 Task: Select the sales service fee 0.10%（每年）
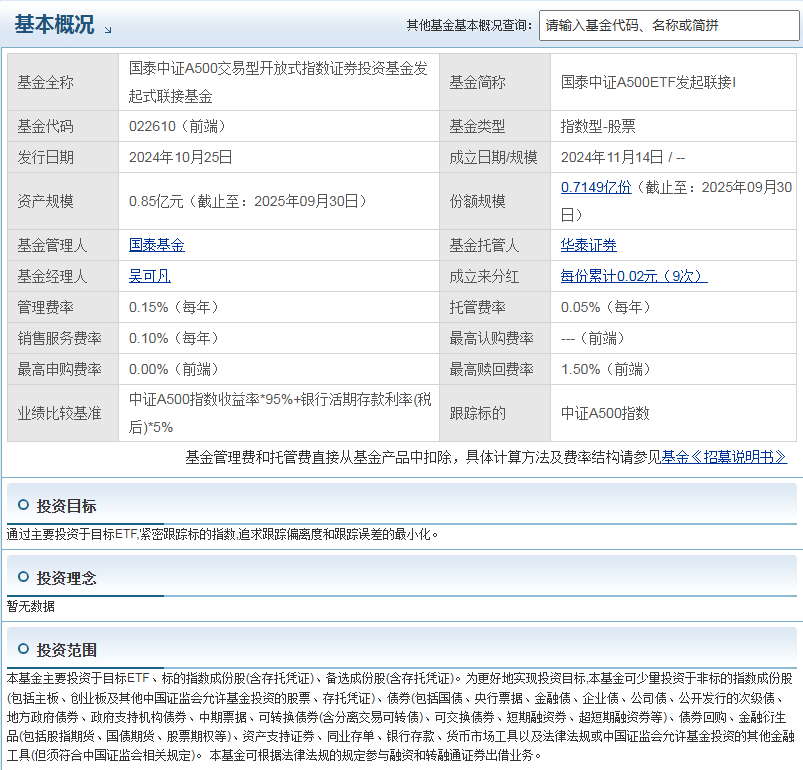tap(175, 338)
